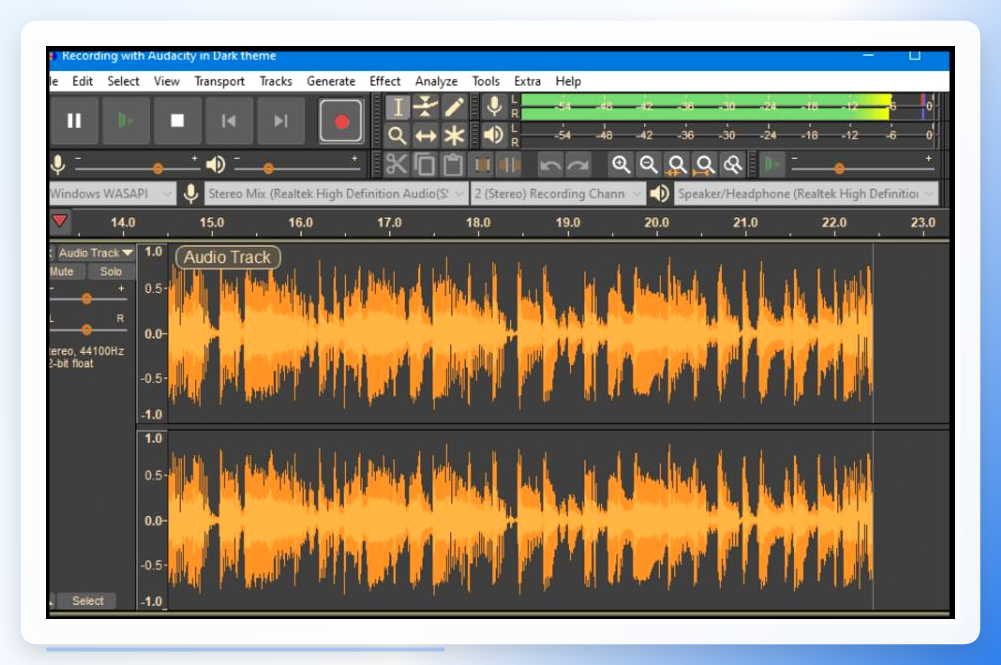Screen dimensions: 1001x665
Task: Open the Tools menu
Action: coord(486,81)
